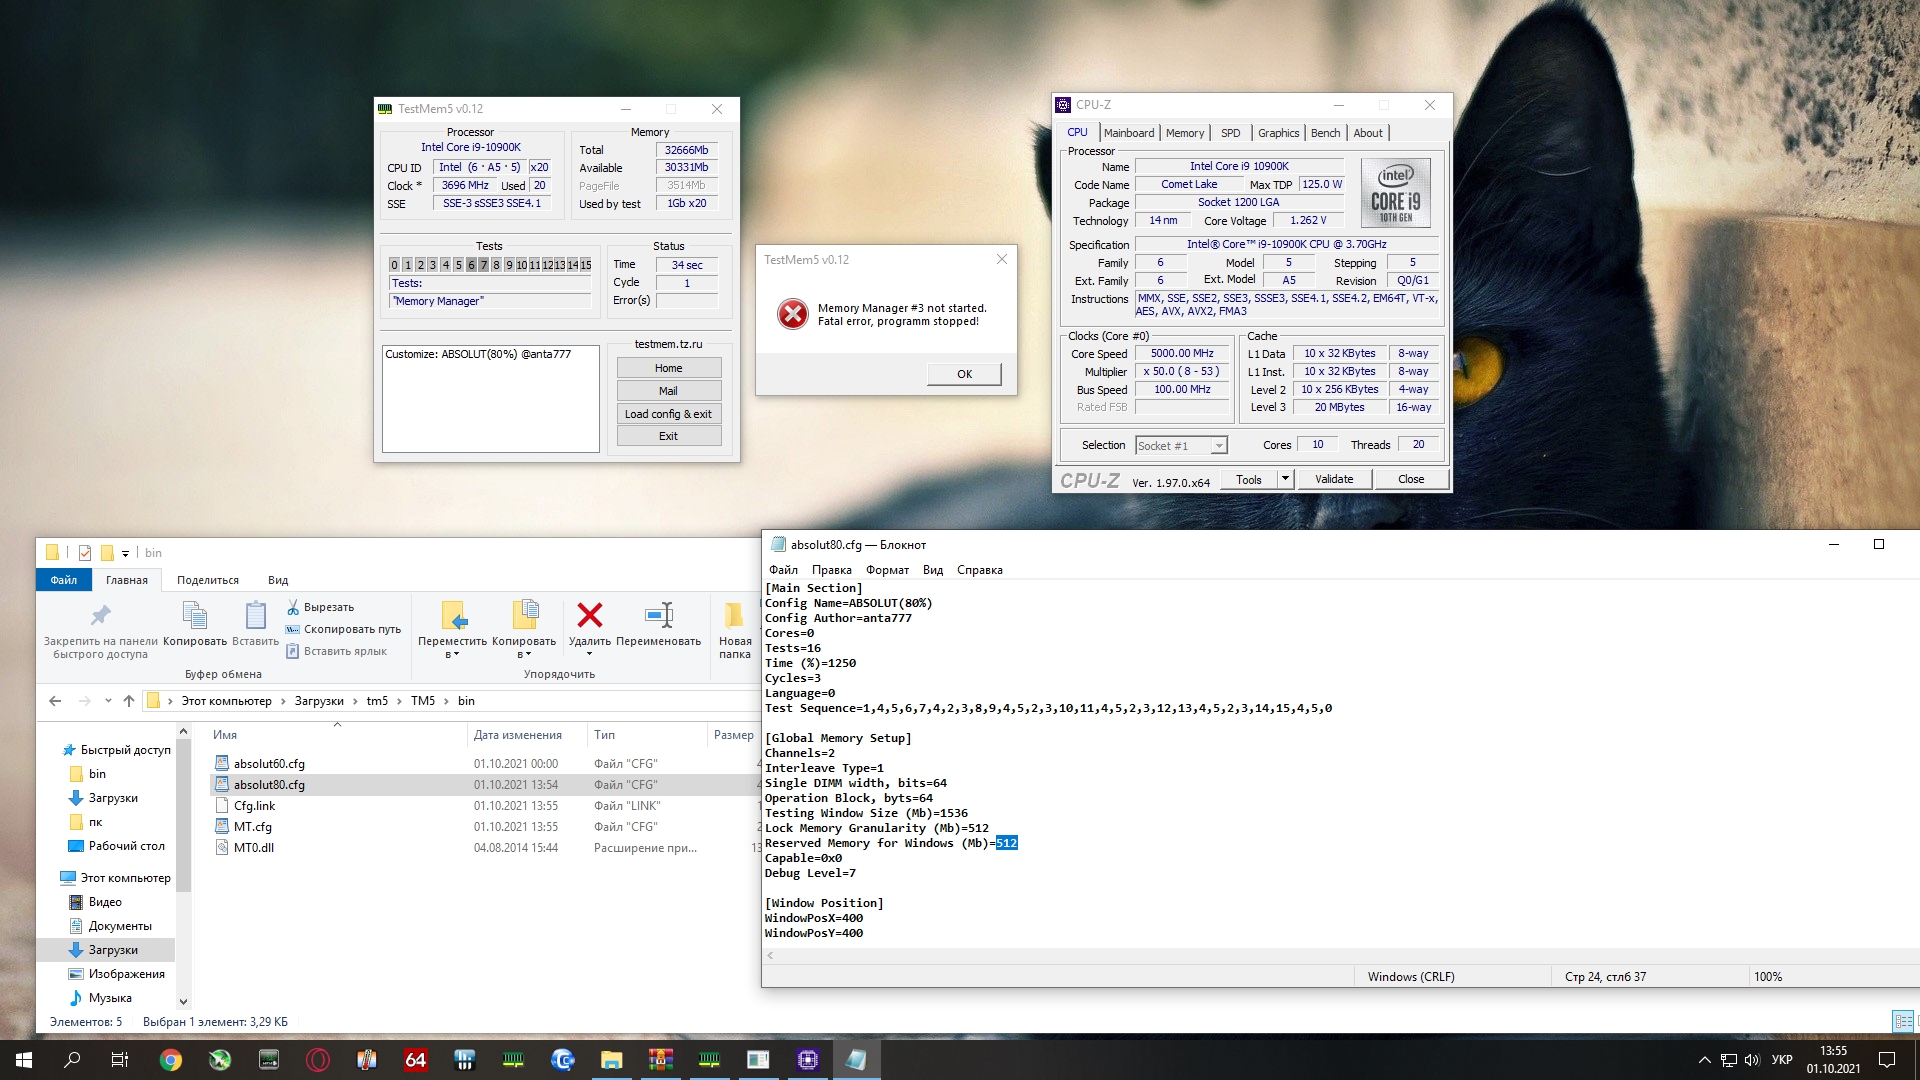Switch to details view layout icon
This screenshot has width=1920, height=1080.
pyautogui.click(x=1902, y=1021)
